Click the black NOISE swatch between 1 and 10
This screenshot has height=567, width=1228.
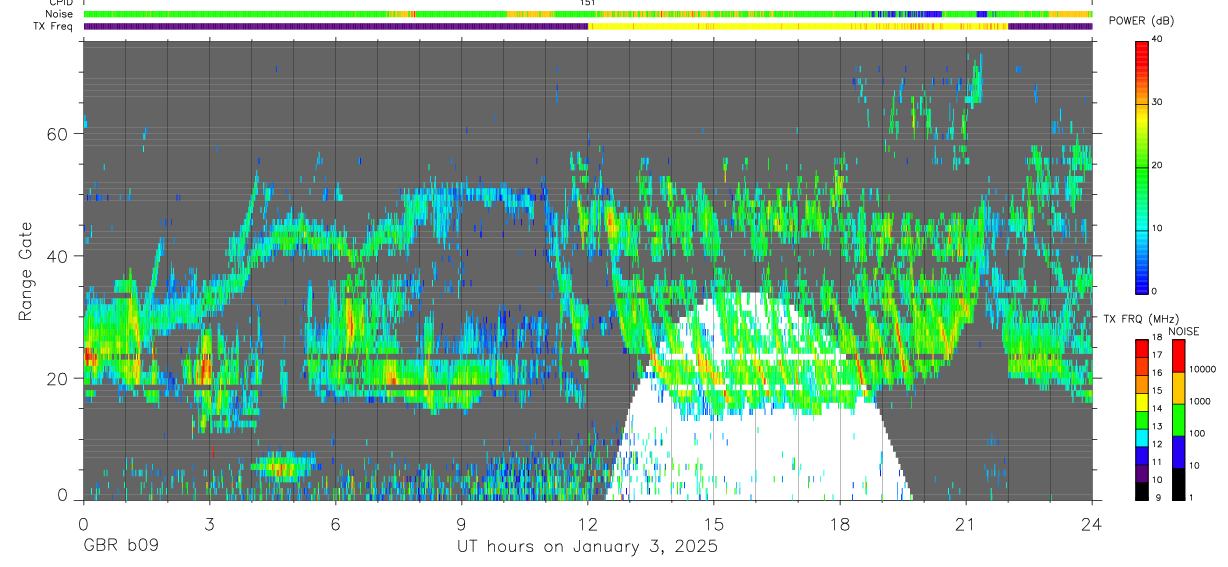pos(1177,483)
